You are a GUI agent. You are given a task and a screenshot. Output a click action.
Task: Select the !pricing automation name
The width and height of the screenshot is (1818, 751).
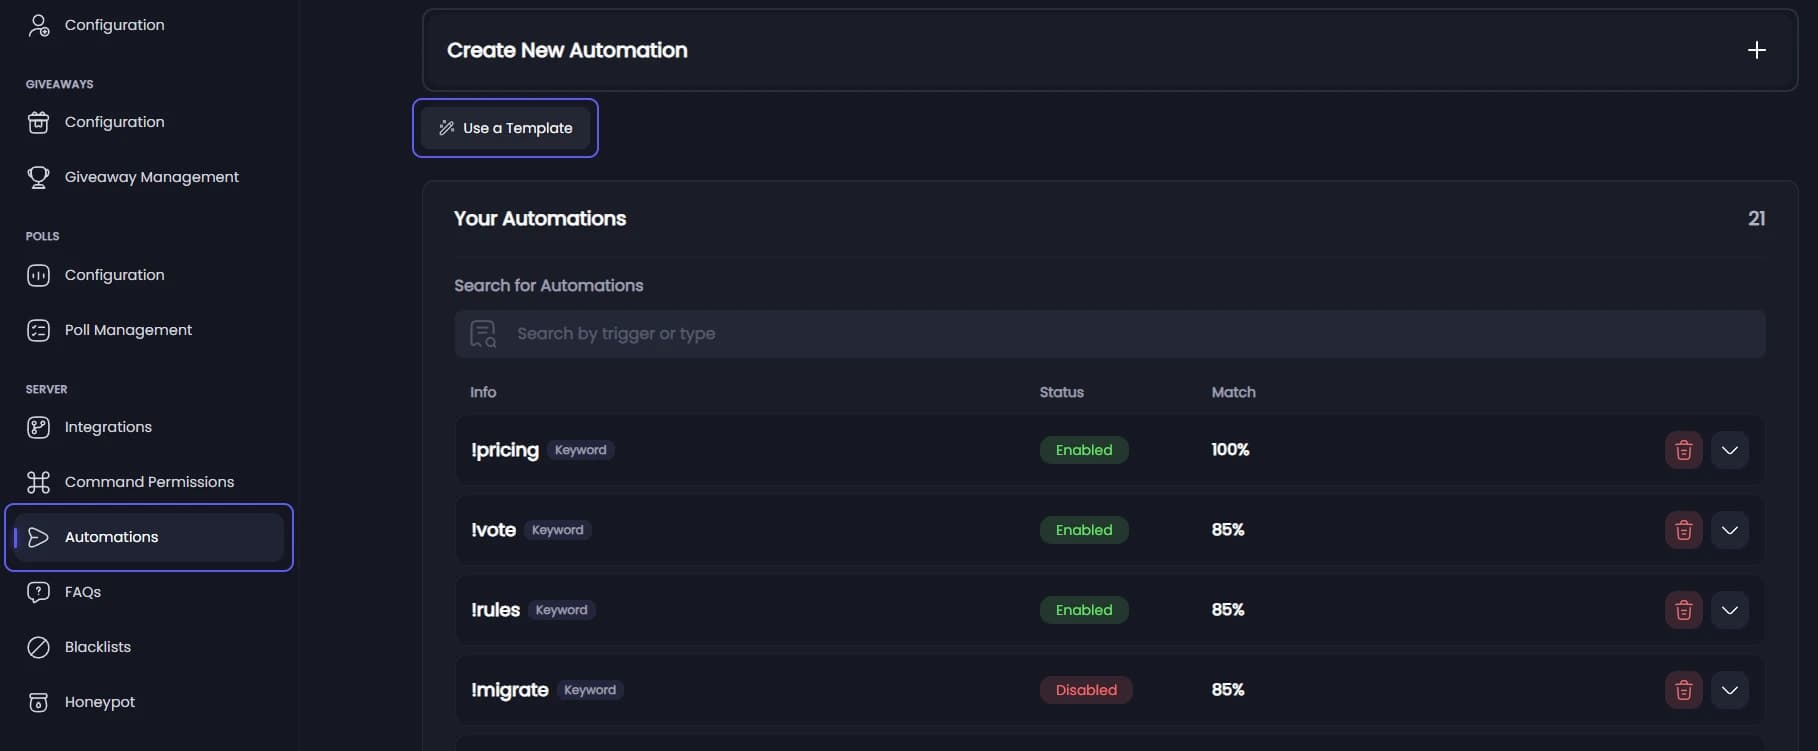point(505,450)
